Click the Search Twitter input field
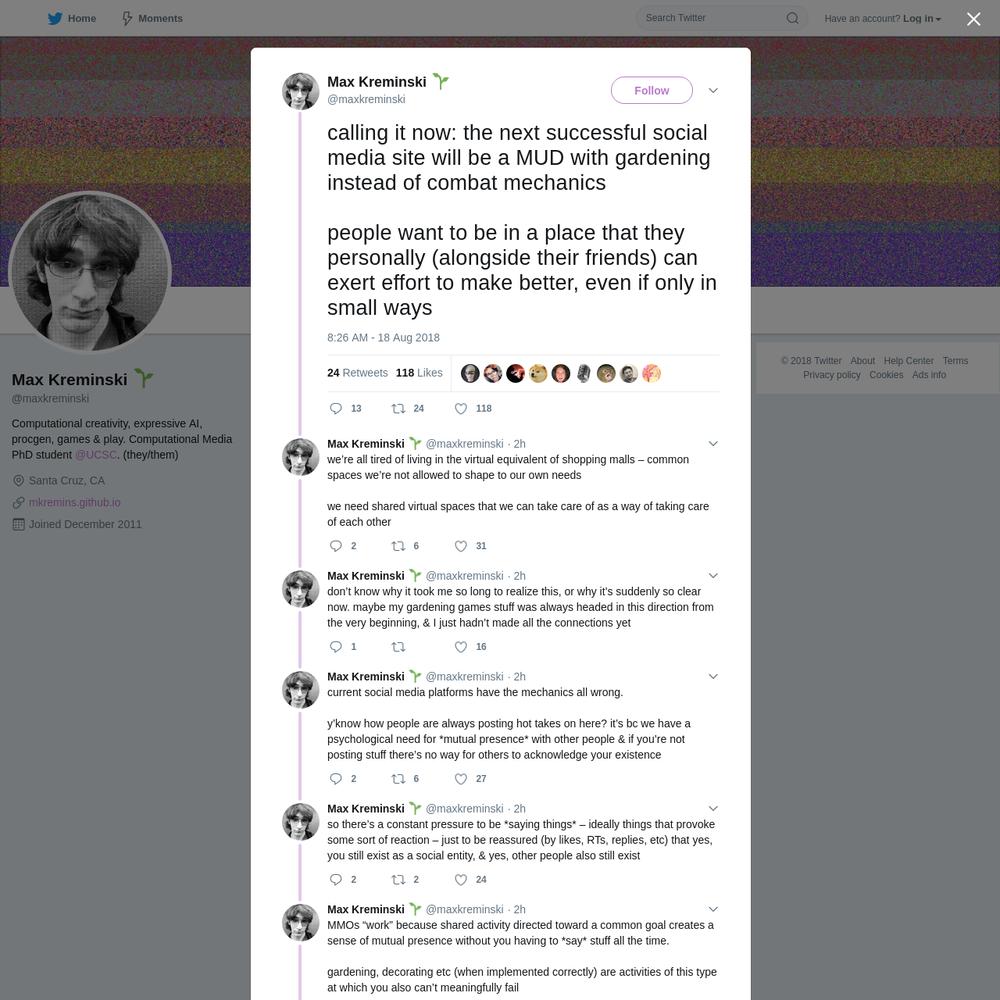The image size is (1000, 1000). click(711, 18)
